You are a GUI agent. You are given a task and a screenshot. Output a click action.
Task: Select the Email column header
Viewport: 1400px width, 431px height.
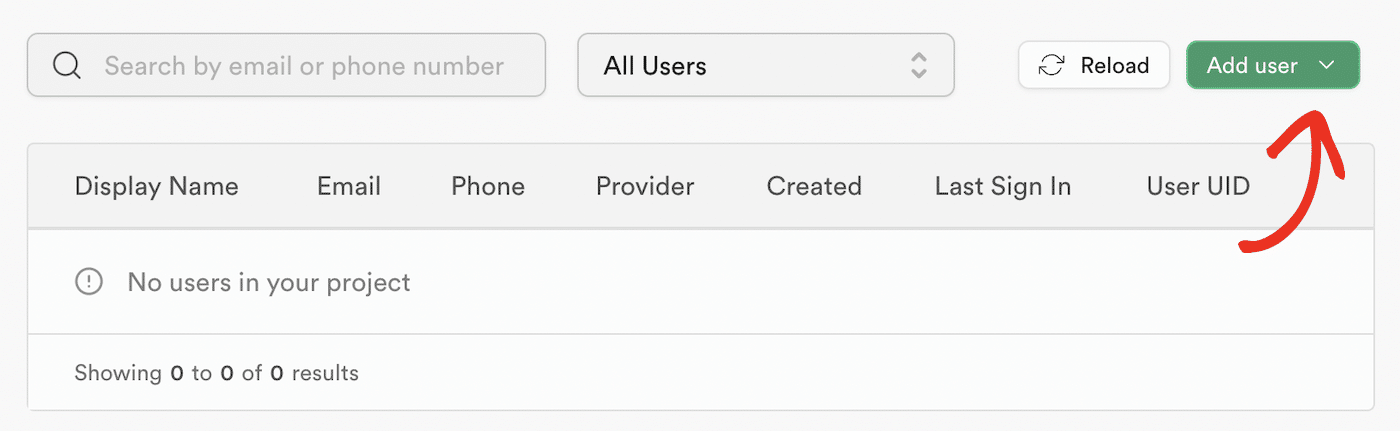[x=349, y=186]
